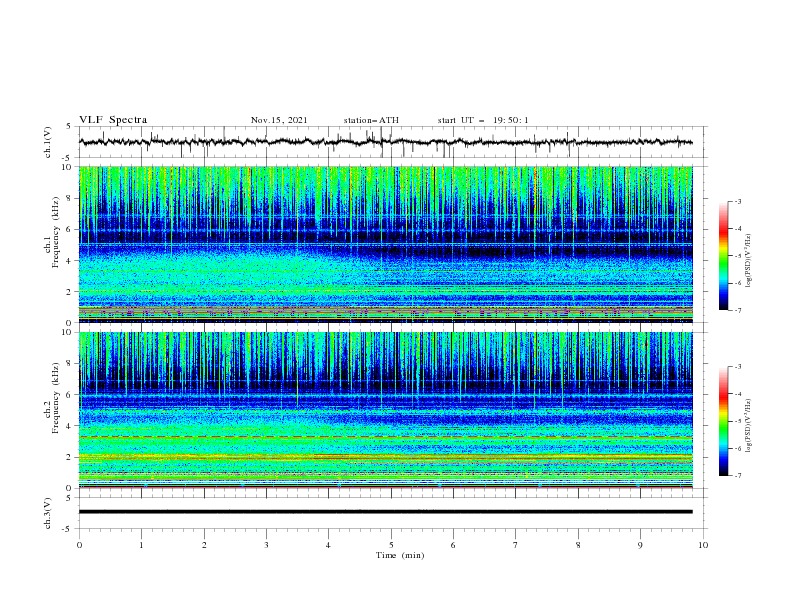
Task: Click the time axis tick label "1"
Action: click(141, 545)
